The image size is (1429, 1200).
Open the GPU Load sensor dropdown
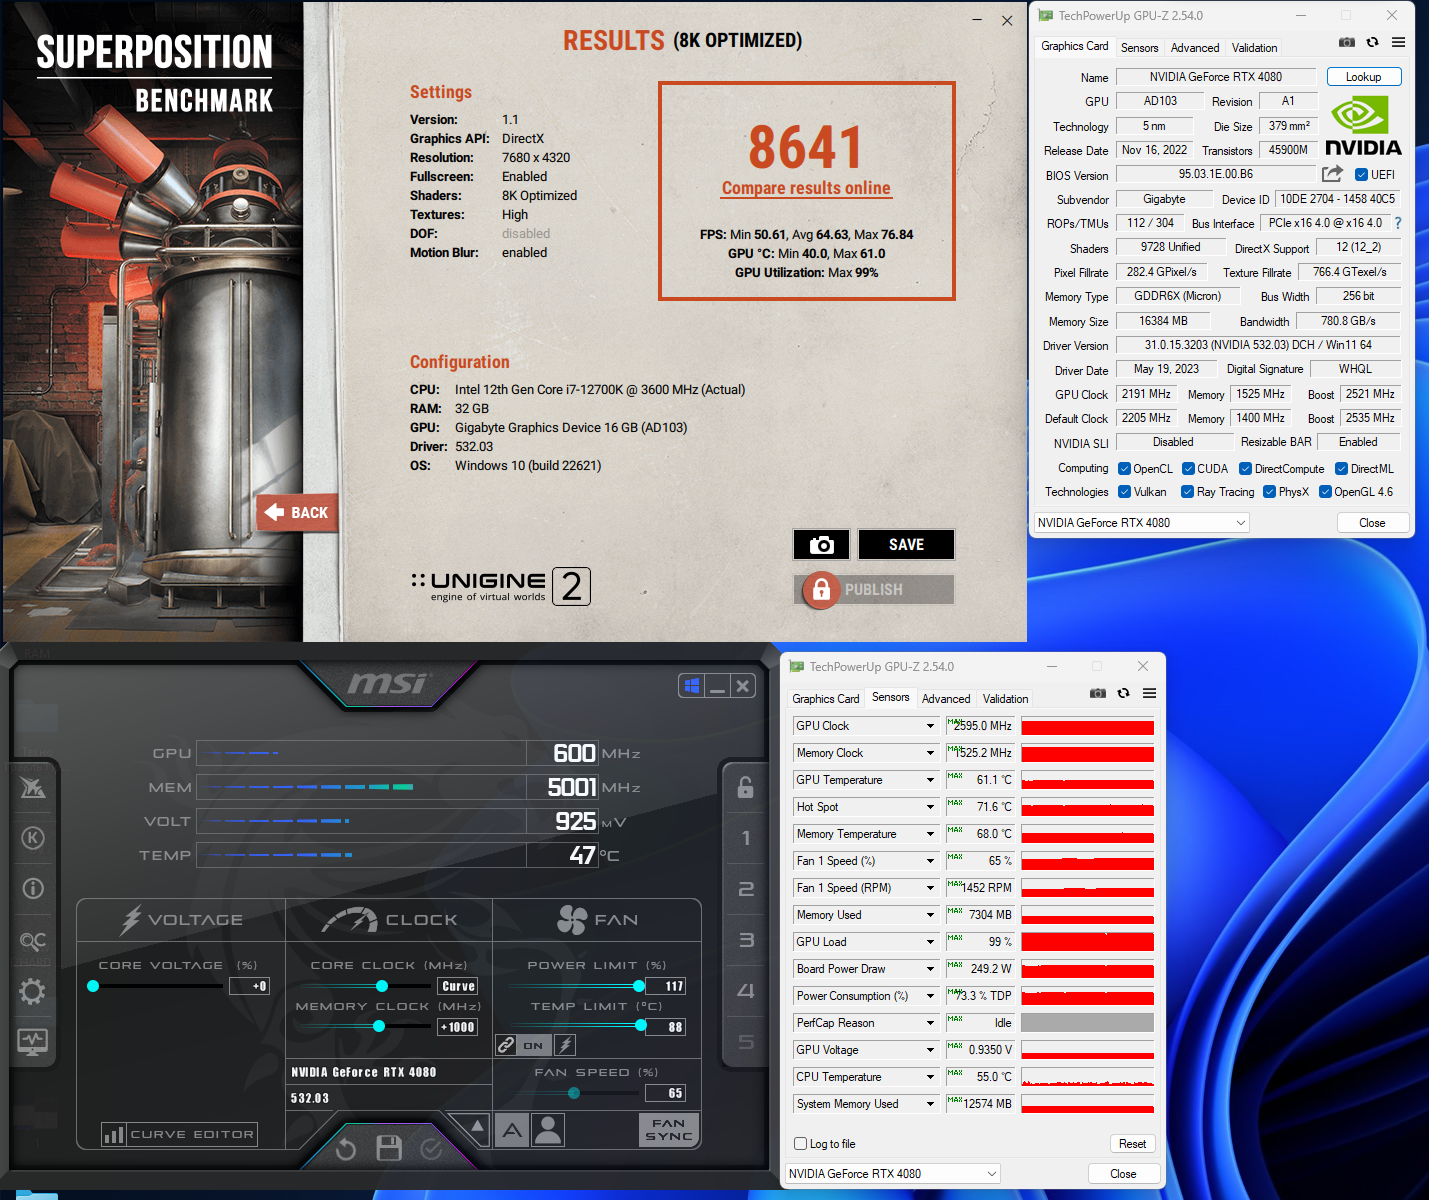pyautogui.click(x=930, y=942)
